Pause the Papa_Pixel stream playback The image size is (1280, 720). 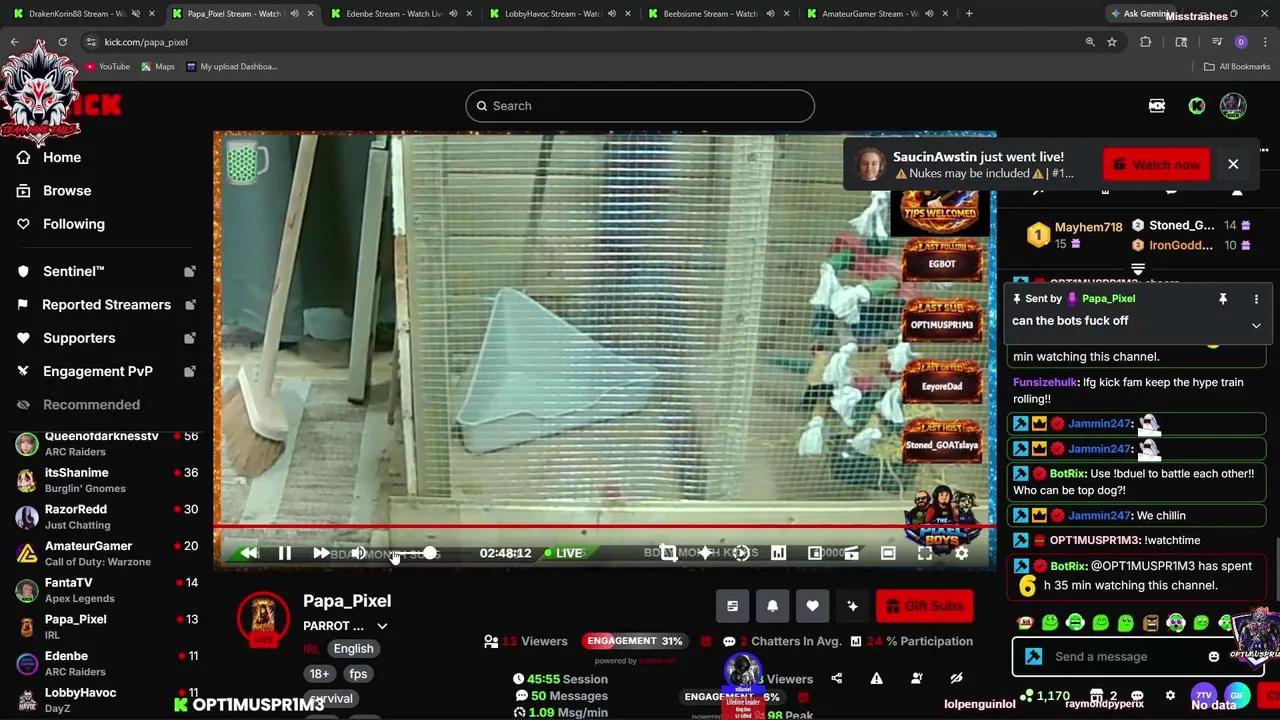point(285,553)
